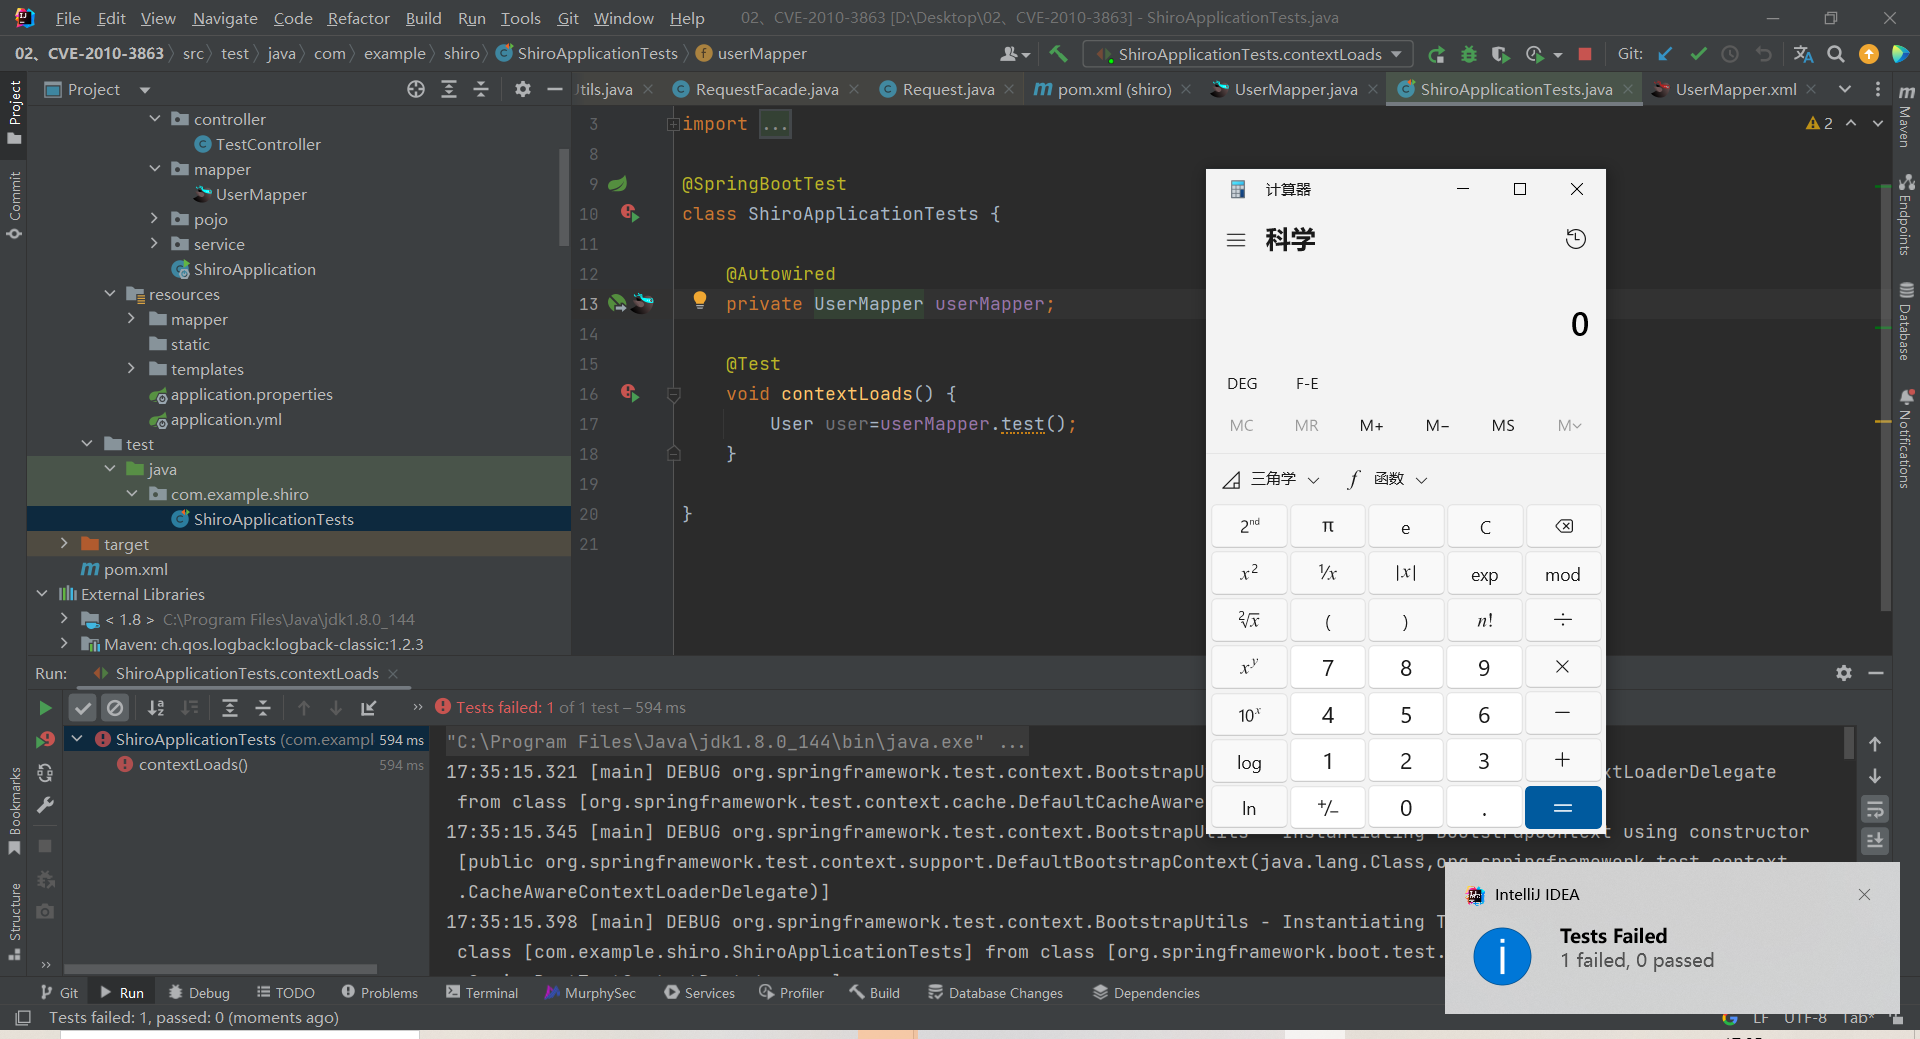Hide the Project tool window
The width and height of the screenshot is (1920, 1039).
[555, 89]
